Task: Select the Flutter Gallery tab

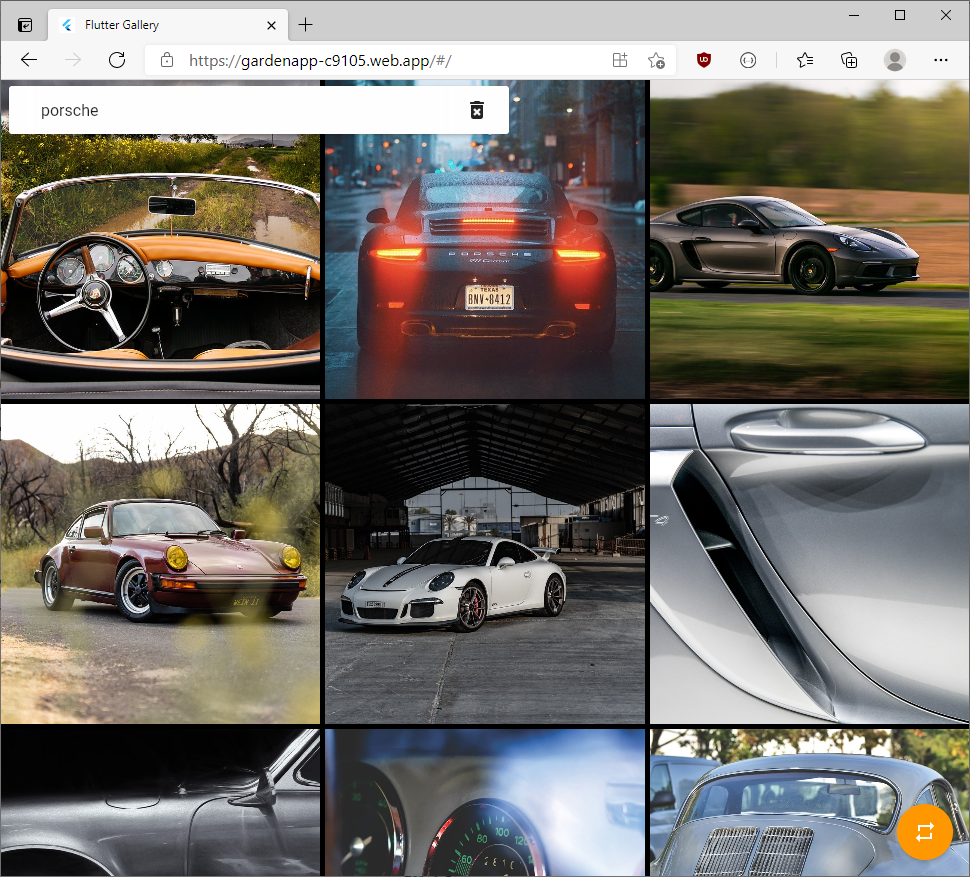Action: tap(168, 25)
